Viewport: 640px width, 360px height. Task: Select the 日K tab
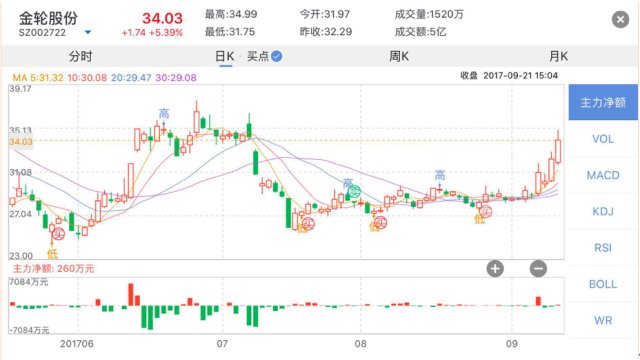[224, 56]
